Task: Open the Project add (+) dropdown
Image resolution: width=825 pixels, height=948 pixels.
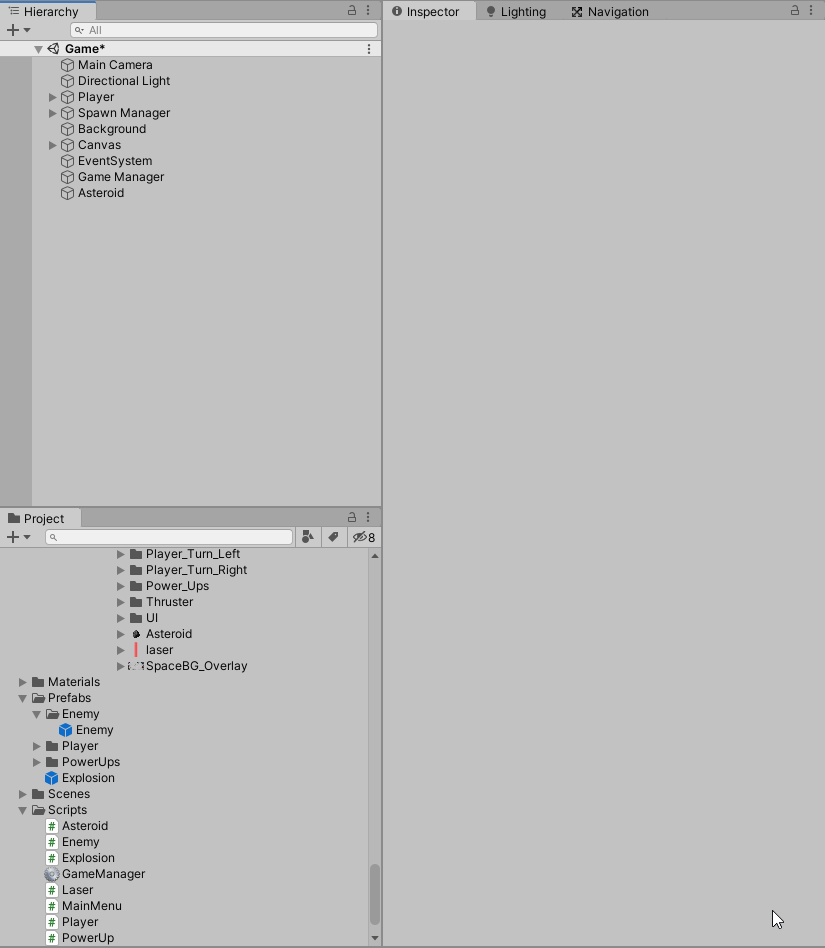Action: 18,537
